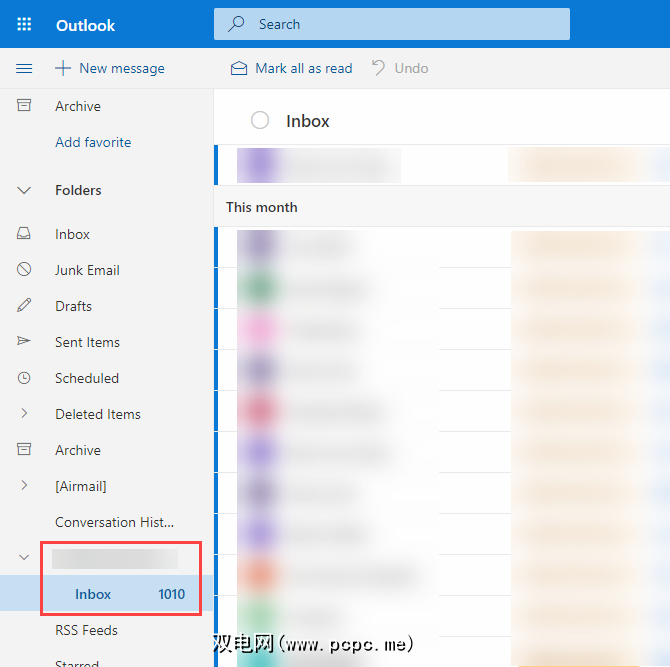
Task: Click Add favorite link
Action: [x=93, y=142]
